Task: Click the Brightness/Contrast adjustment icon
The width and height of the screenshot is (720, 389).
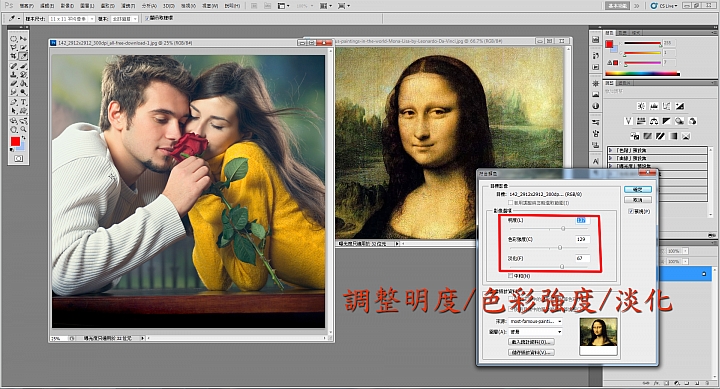Action: [x=641, y=106]
